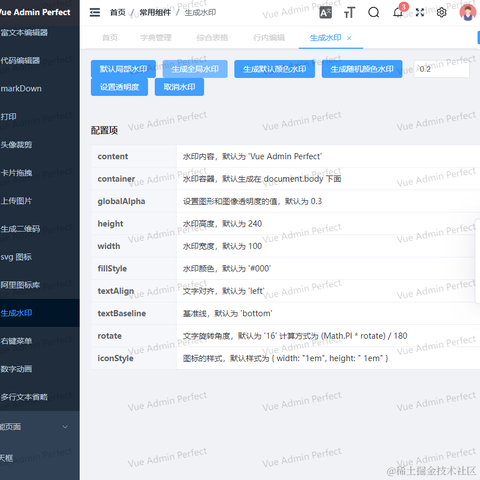
Task: Open 阿里图标库 menu item
Action: pos(40,285)
